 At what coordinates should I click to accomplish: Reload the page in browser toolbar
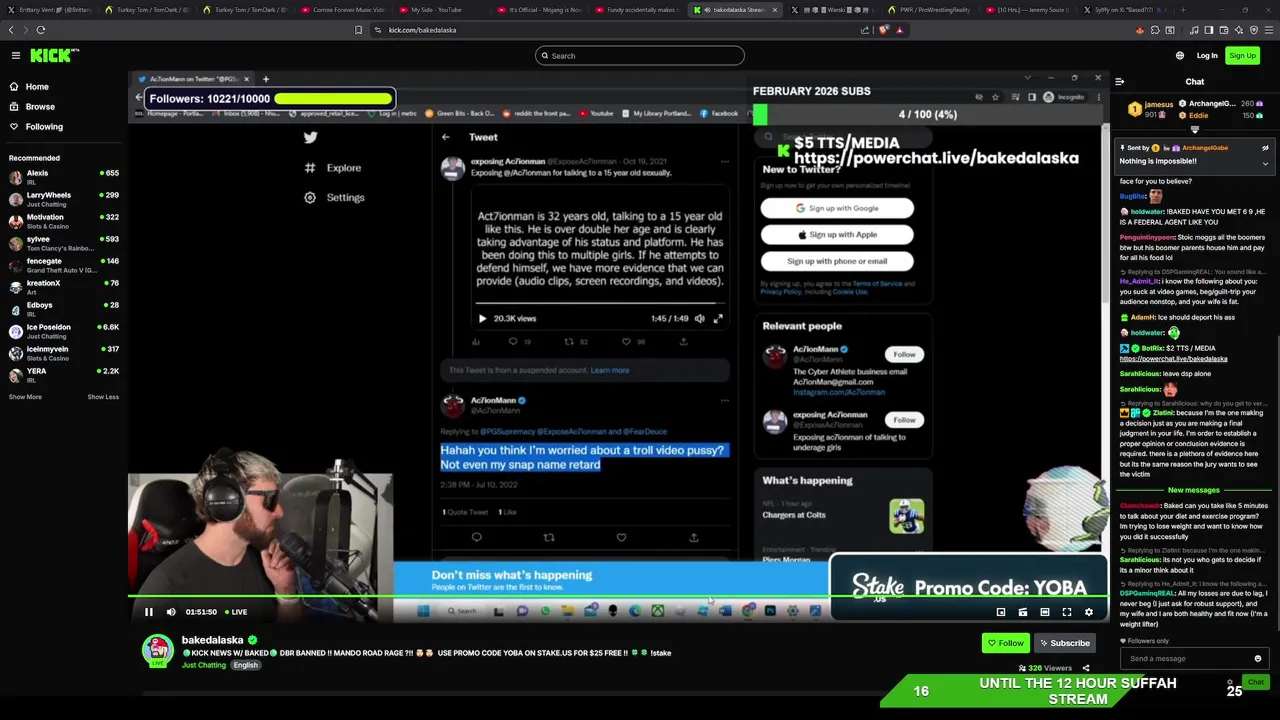click(41, 30)
